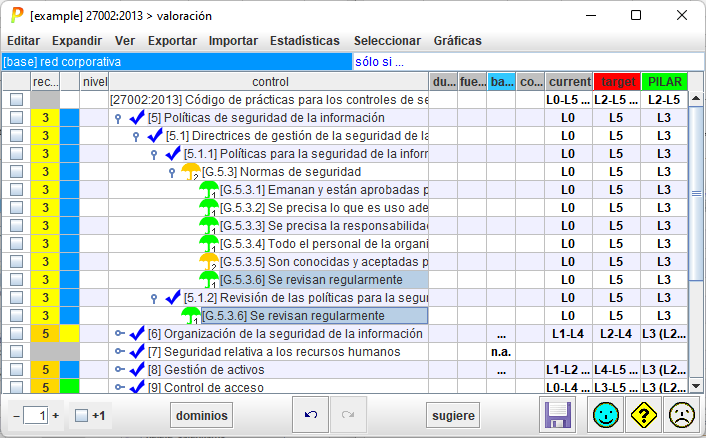Expand the [6] Organización de la seguridad node

click(x=119, y=333)
